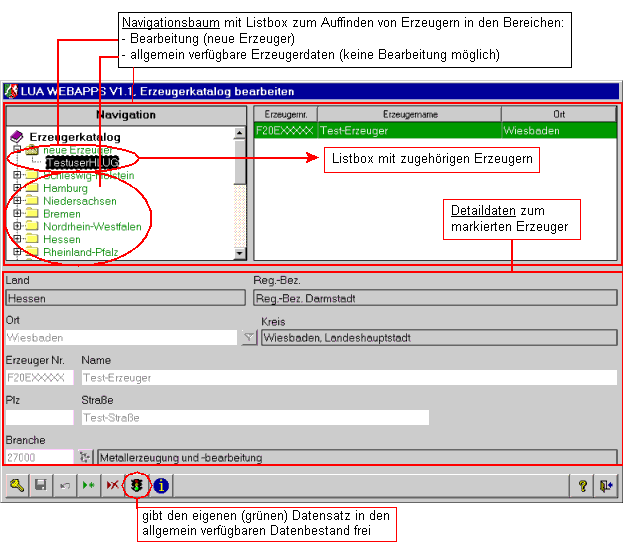Click the red X delete icon
Viewport: 623px width, 550px height.
(113, 485)
